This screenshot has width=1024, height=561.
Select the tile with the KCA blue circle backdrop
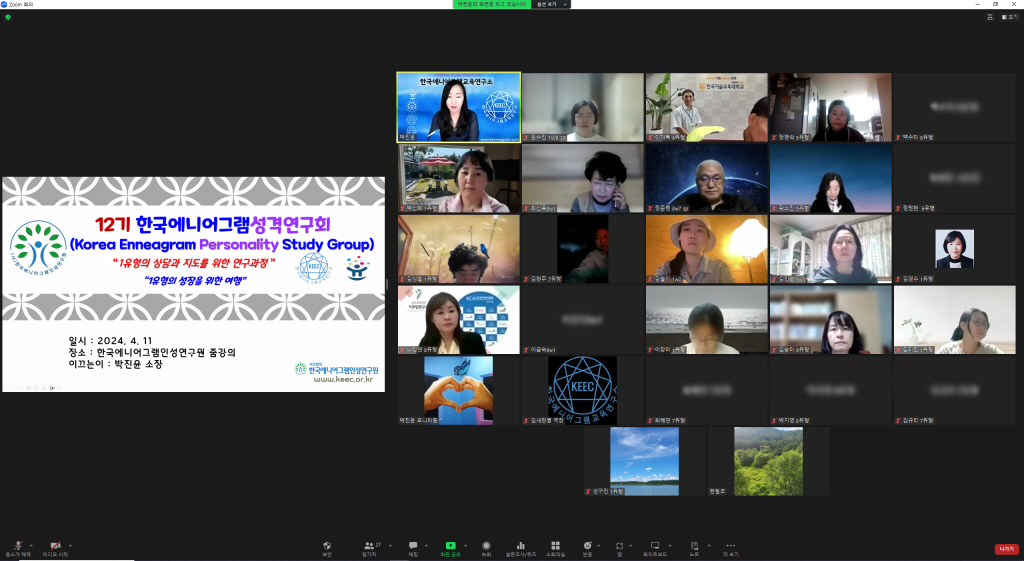(x=458, y=319)
